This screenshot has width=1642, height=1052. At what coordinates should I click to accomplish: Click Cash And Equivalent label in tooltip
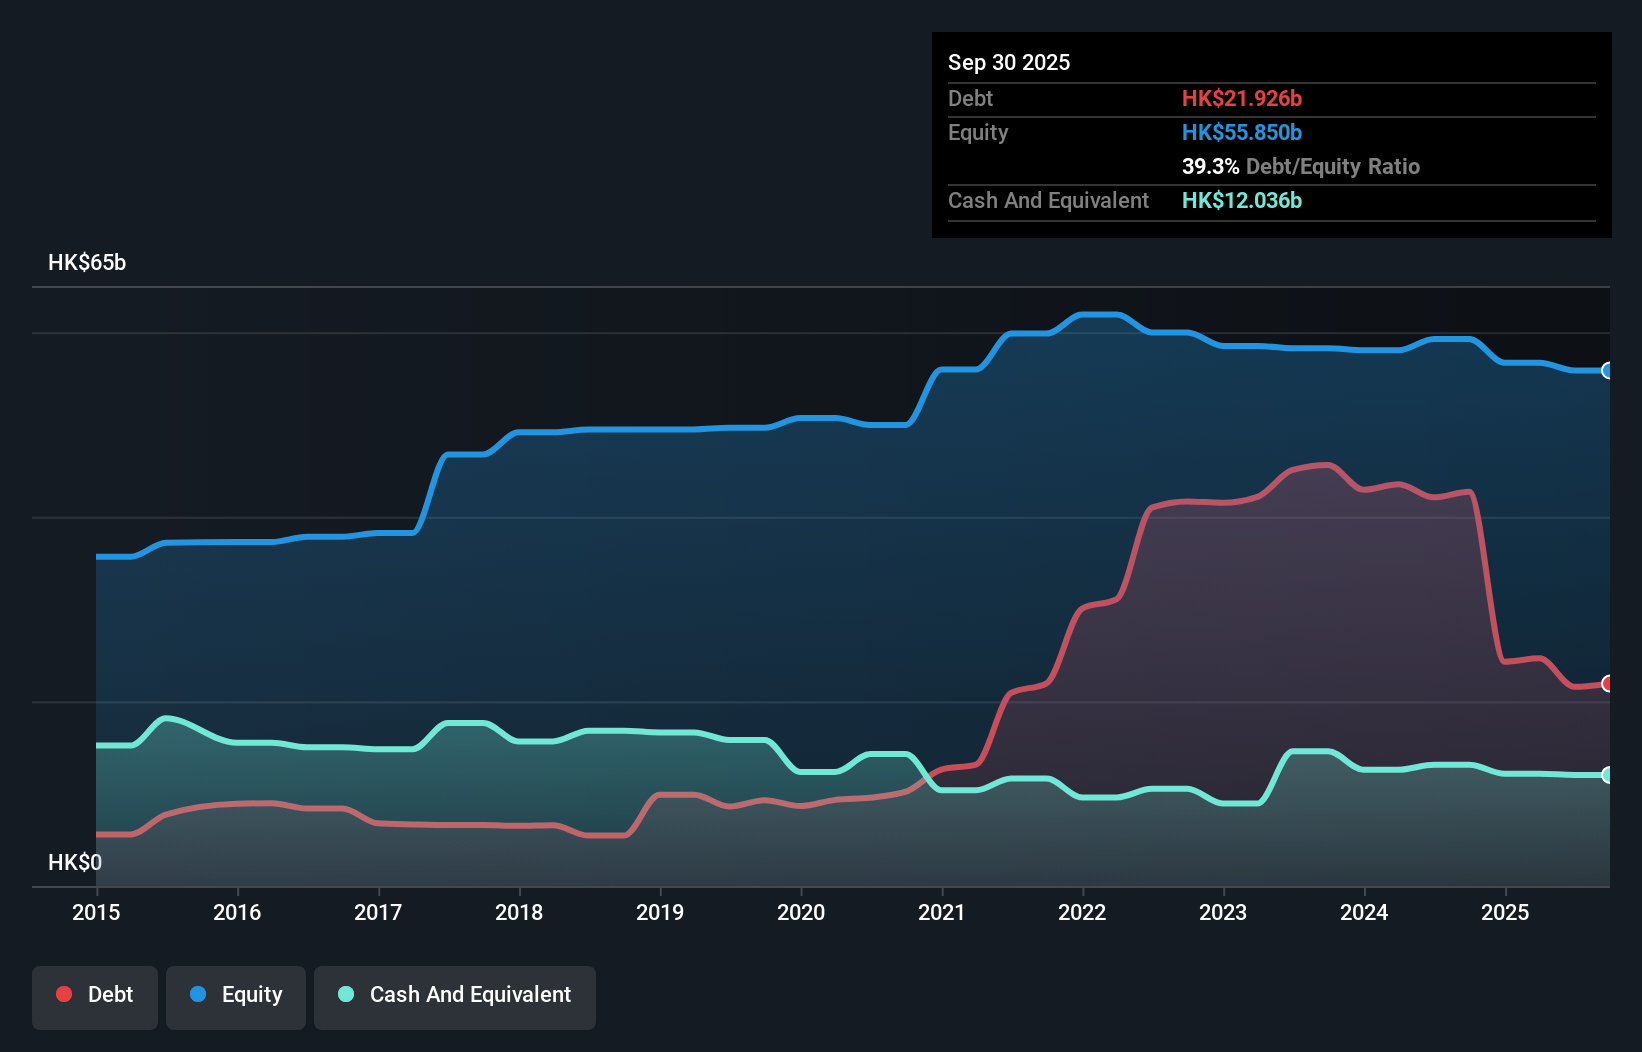tap(1048, 201)
